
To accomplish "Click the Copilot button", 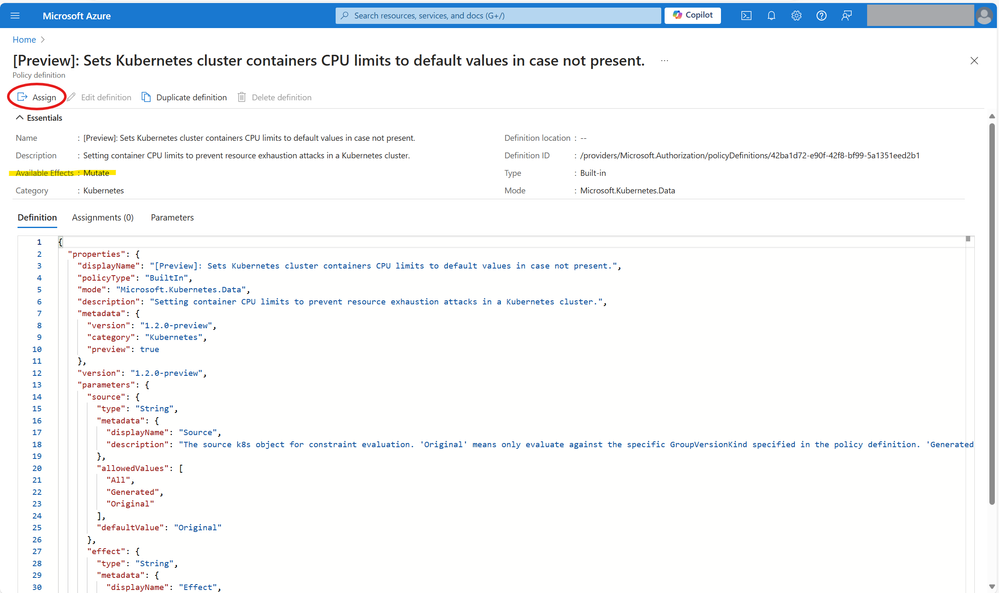I will click(x=693, y=15).
